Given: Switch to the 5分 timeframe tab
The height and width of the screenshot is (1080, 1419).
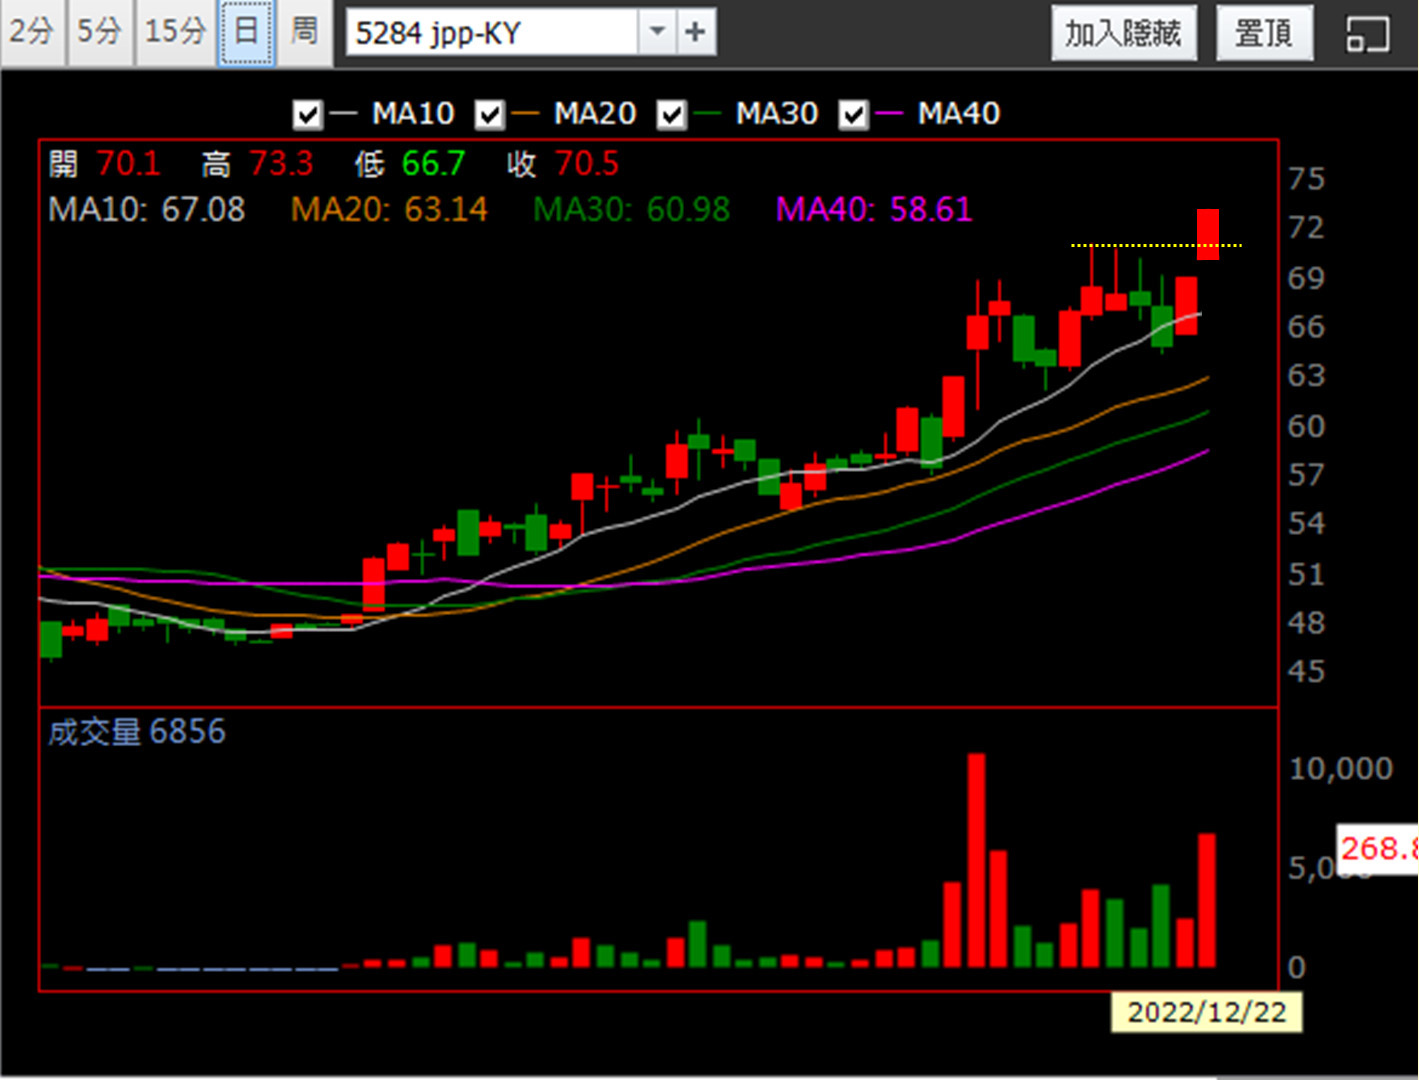Looking at the screenshot, I should pos(100,32).
